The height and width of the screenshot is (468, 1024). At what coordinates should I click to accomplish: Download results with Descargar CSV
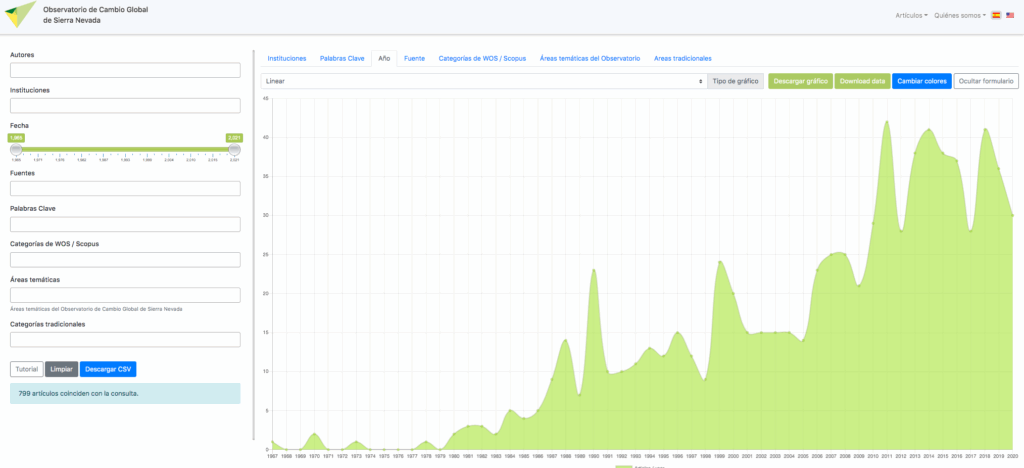point(108,369)
